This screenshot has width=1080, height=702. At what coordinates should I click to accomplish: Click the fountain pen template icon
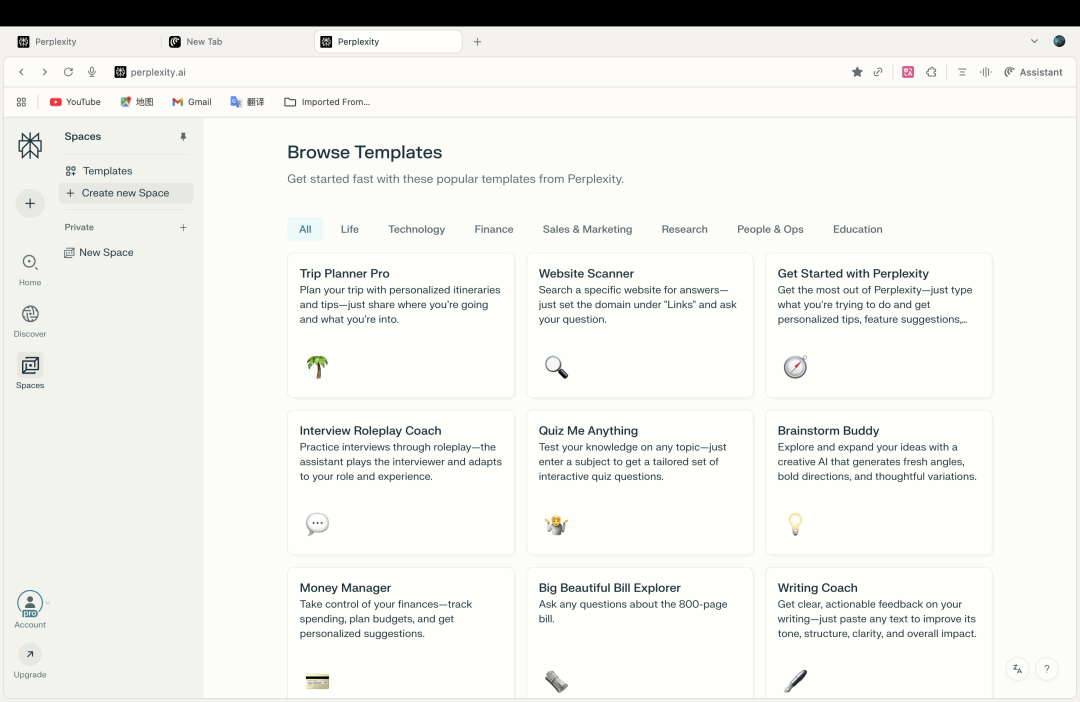(x=795, y=681)
